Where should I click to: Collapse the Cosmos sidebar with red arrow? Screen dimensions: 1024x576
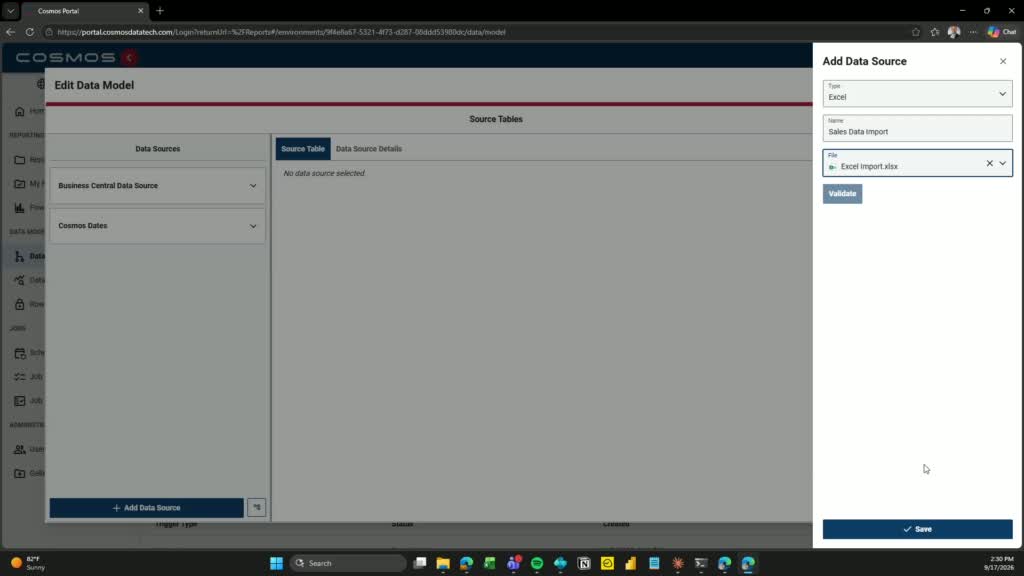pos(129,57)
